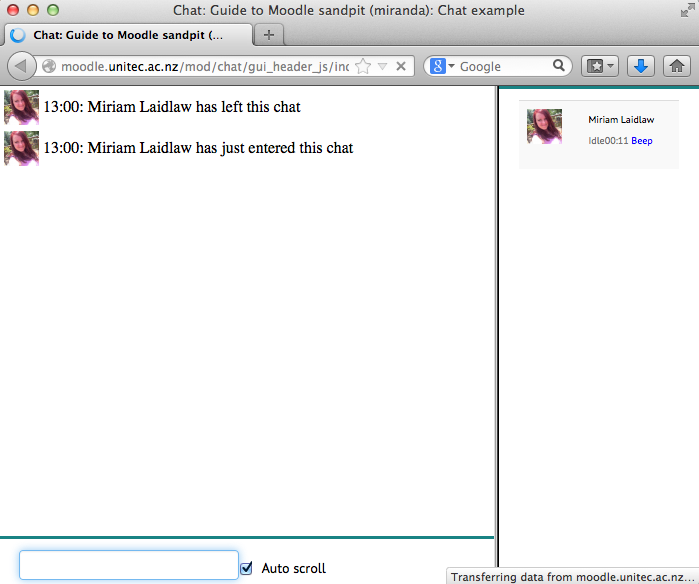Viewport: 699px width, 584px height.
Task: Click the search magnifying glass icon
Action: (559, 66)
